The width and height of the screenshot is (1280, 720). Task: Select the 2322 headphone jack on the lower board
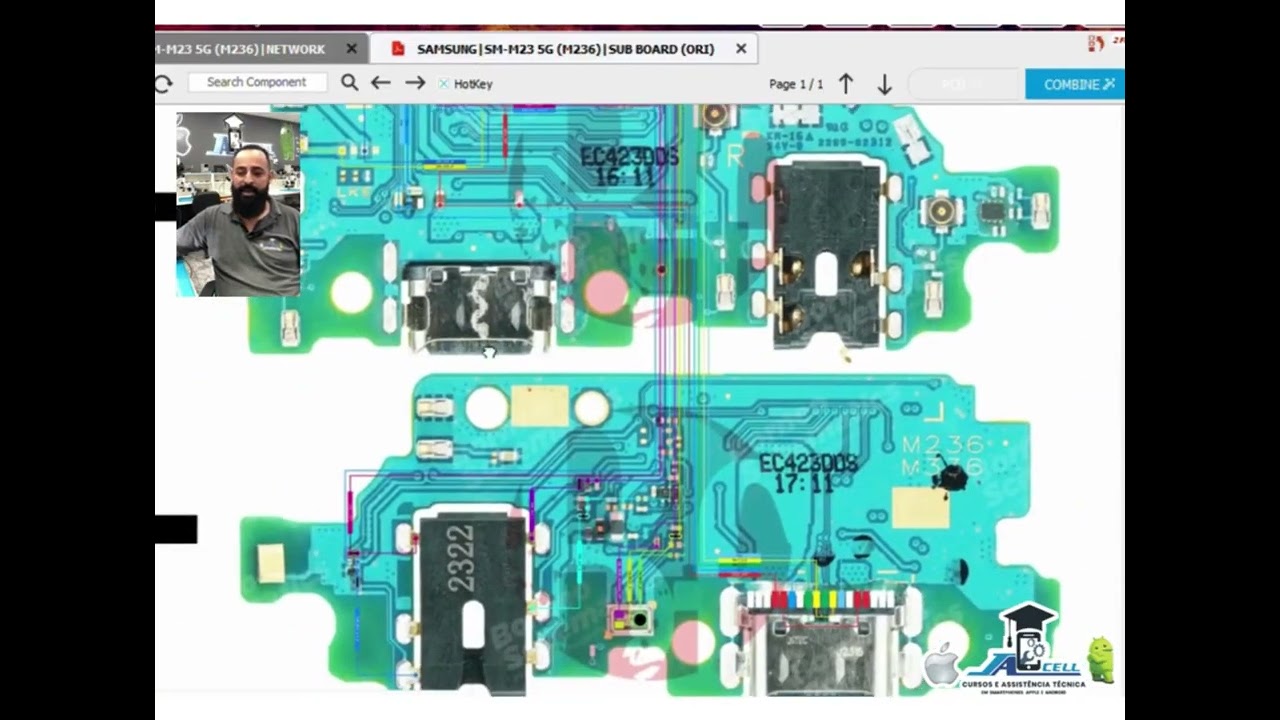pyautogui.click(x=471, y=600)
